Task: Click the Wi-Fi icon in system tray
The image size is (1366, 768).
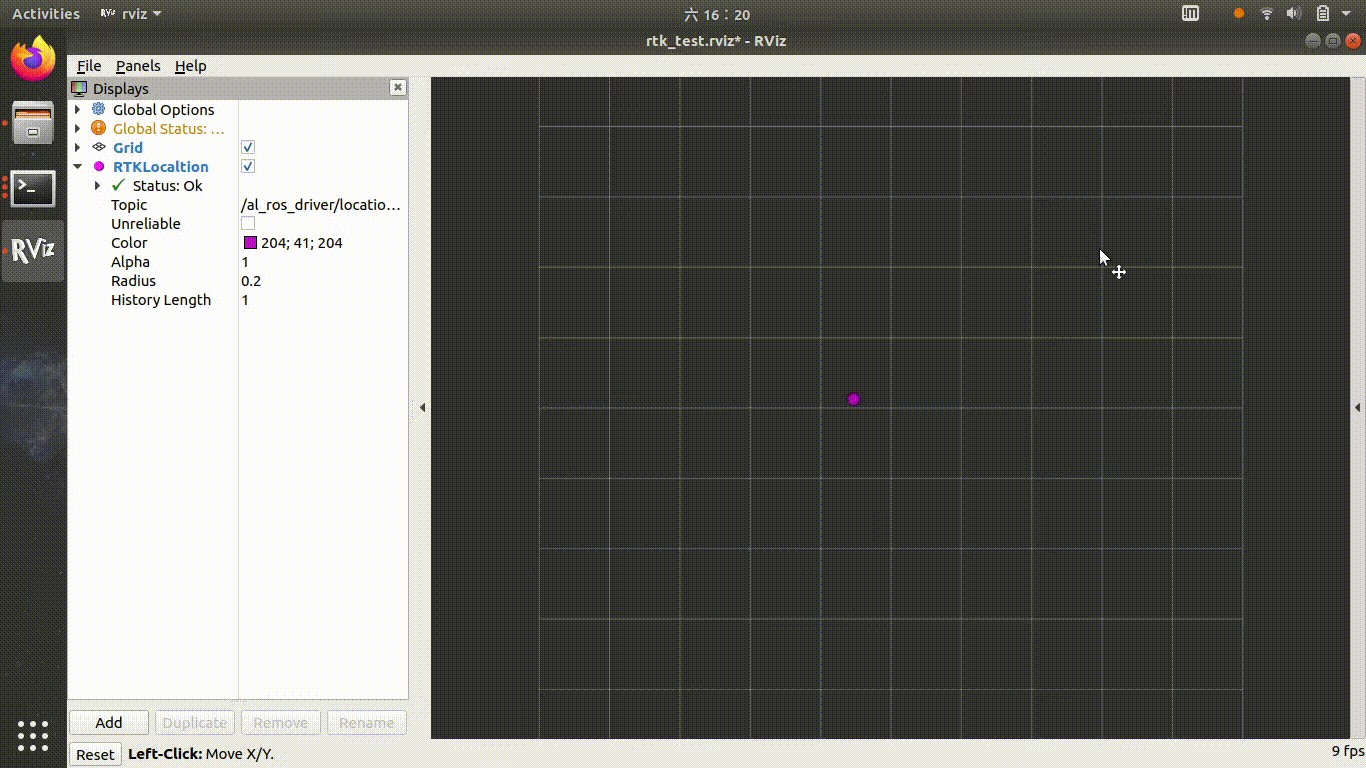Action: [x=1267, y=14]
